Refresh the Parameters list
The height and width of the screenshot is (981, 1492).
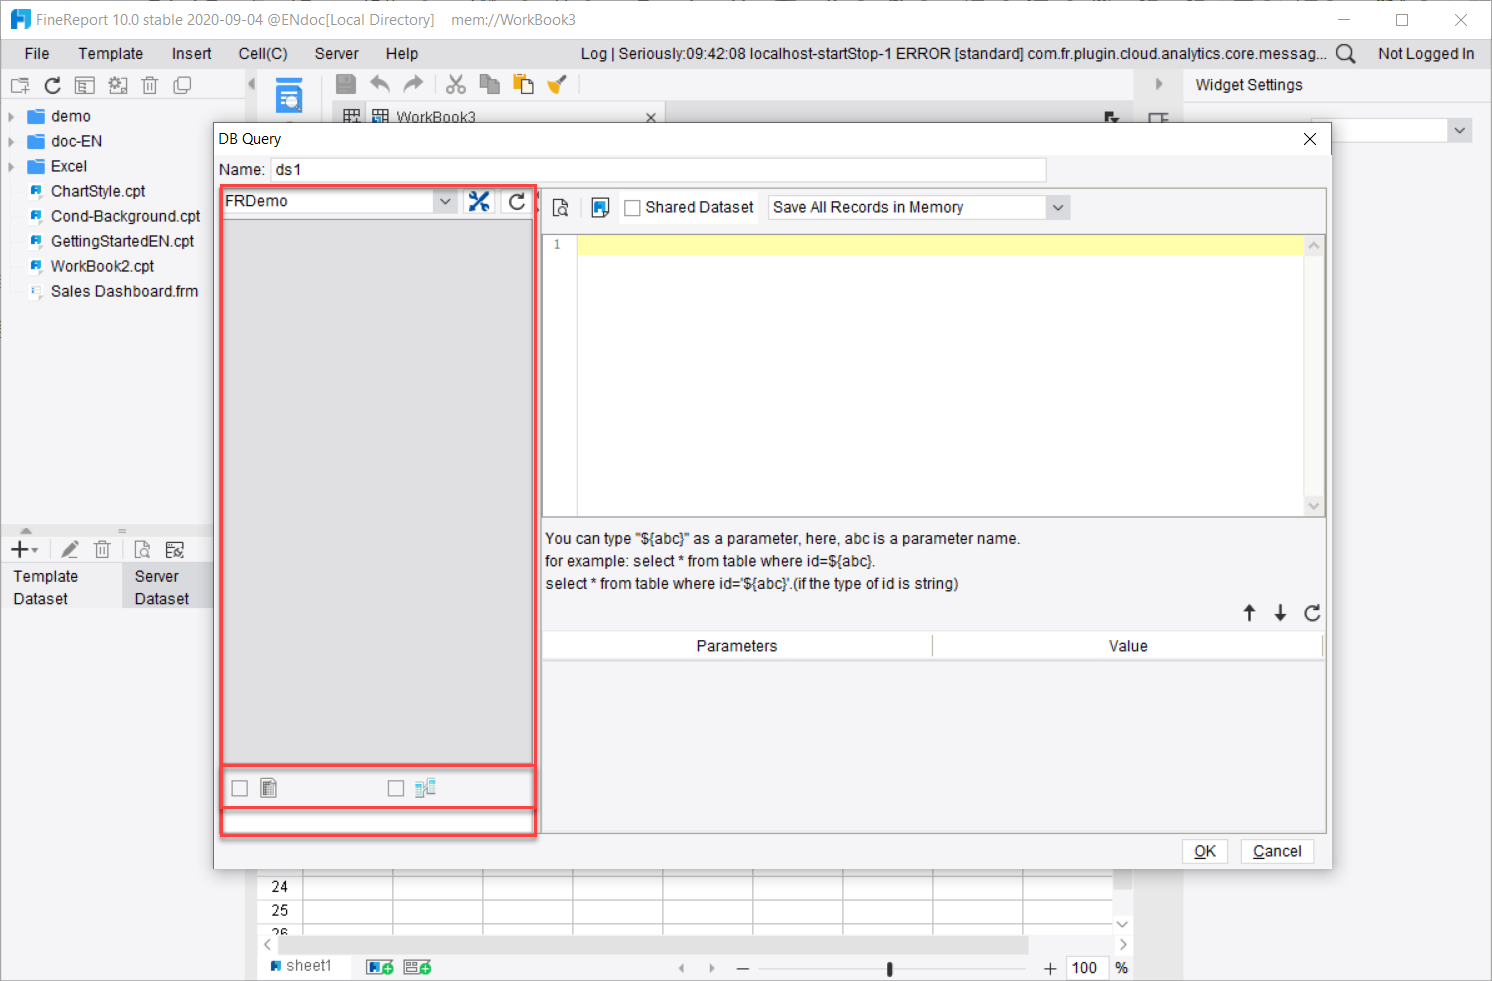1313,613
